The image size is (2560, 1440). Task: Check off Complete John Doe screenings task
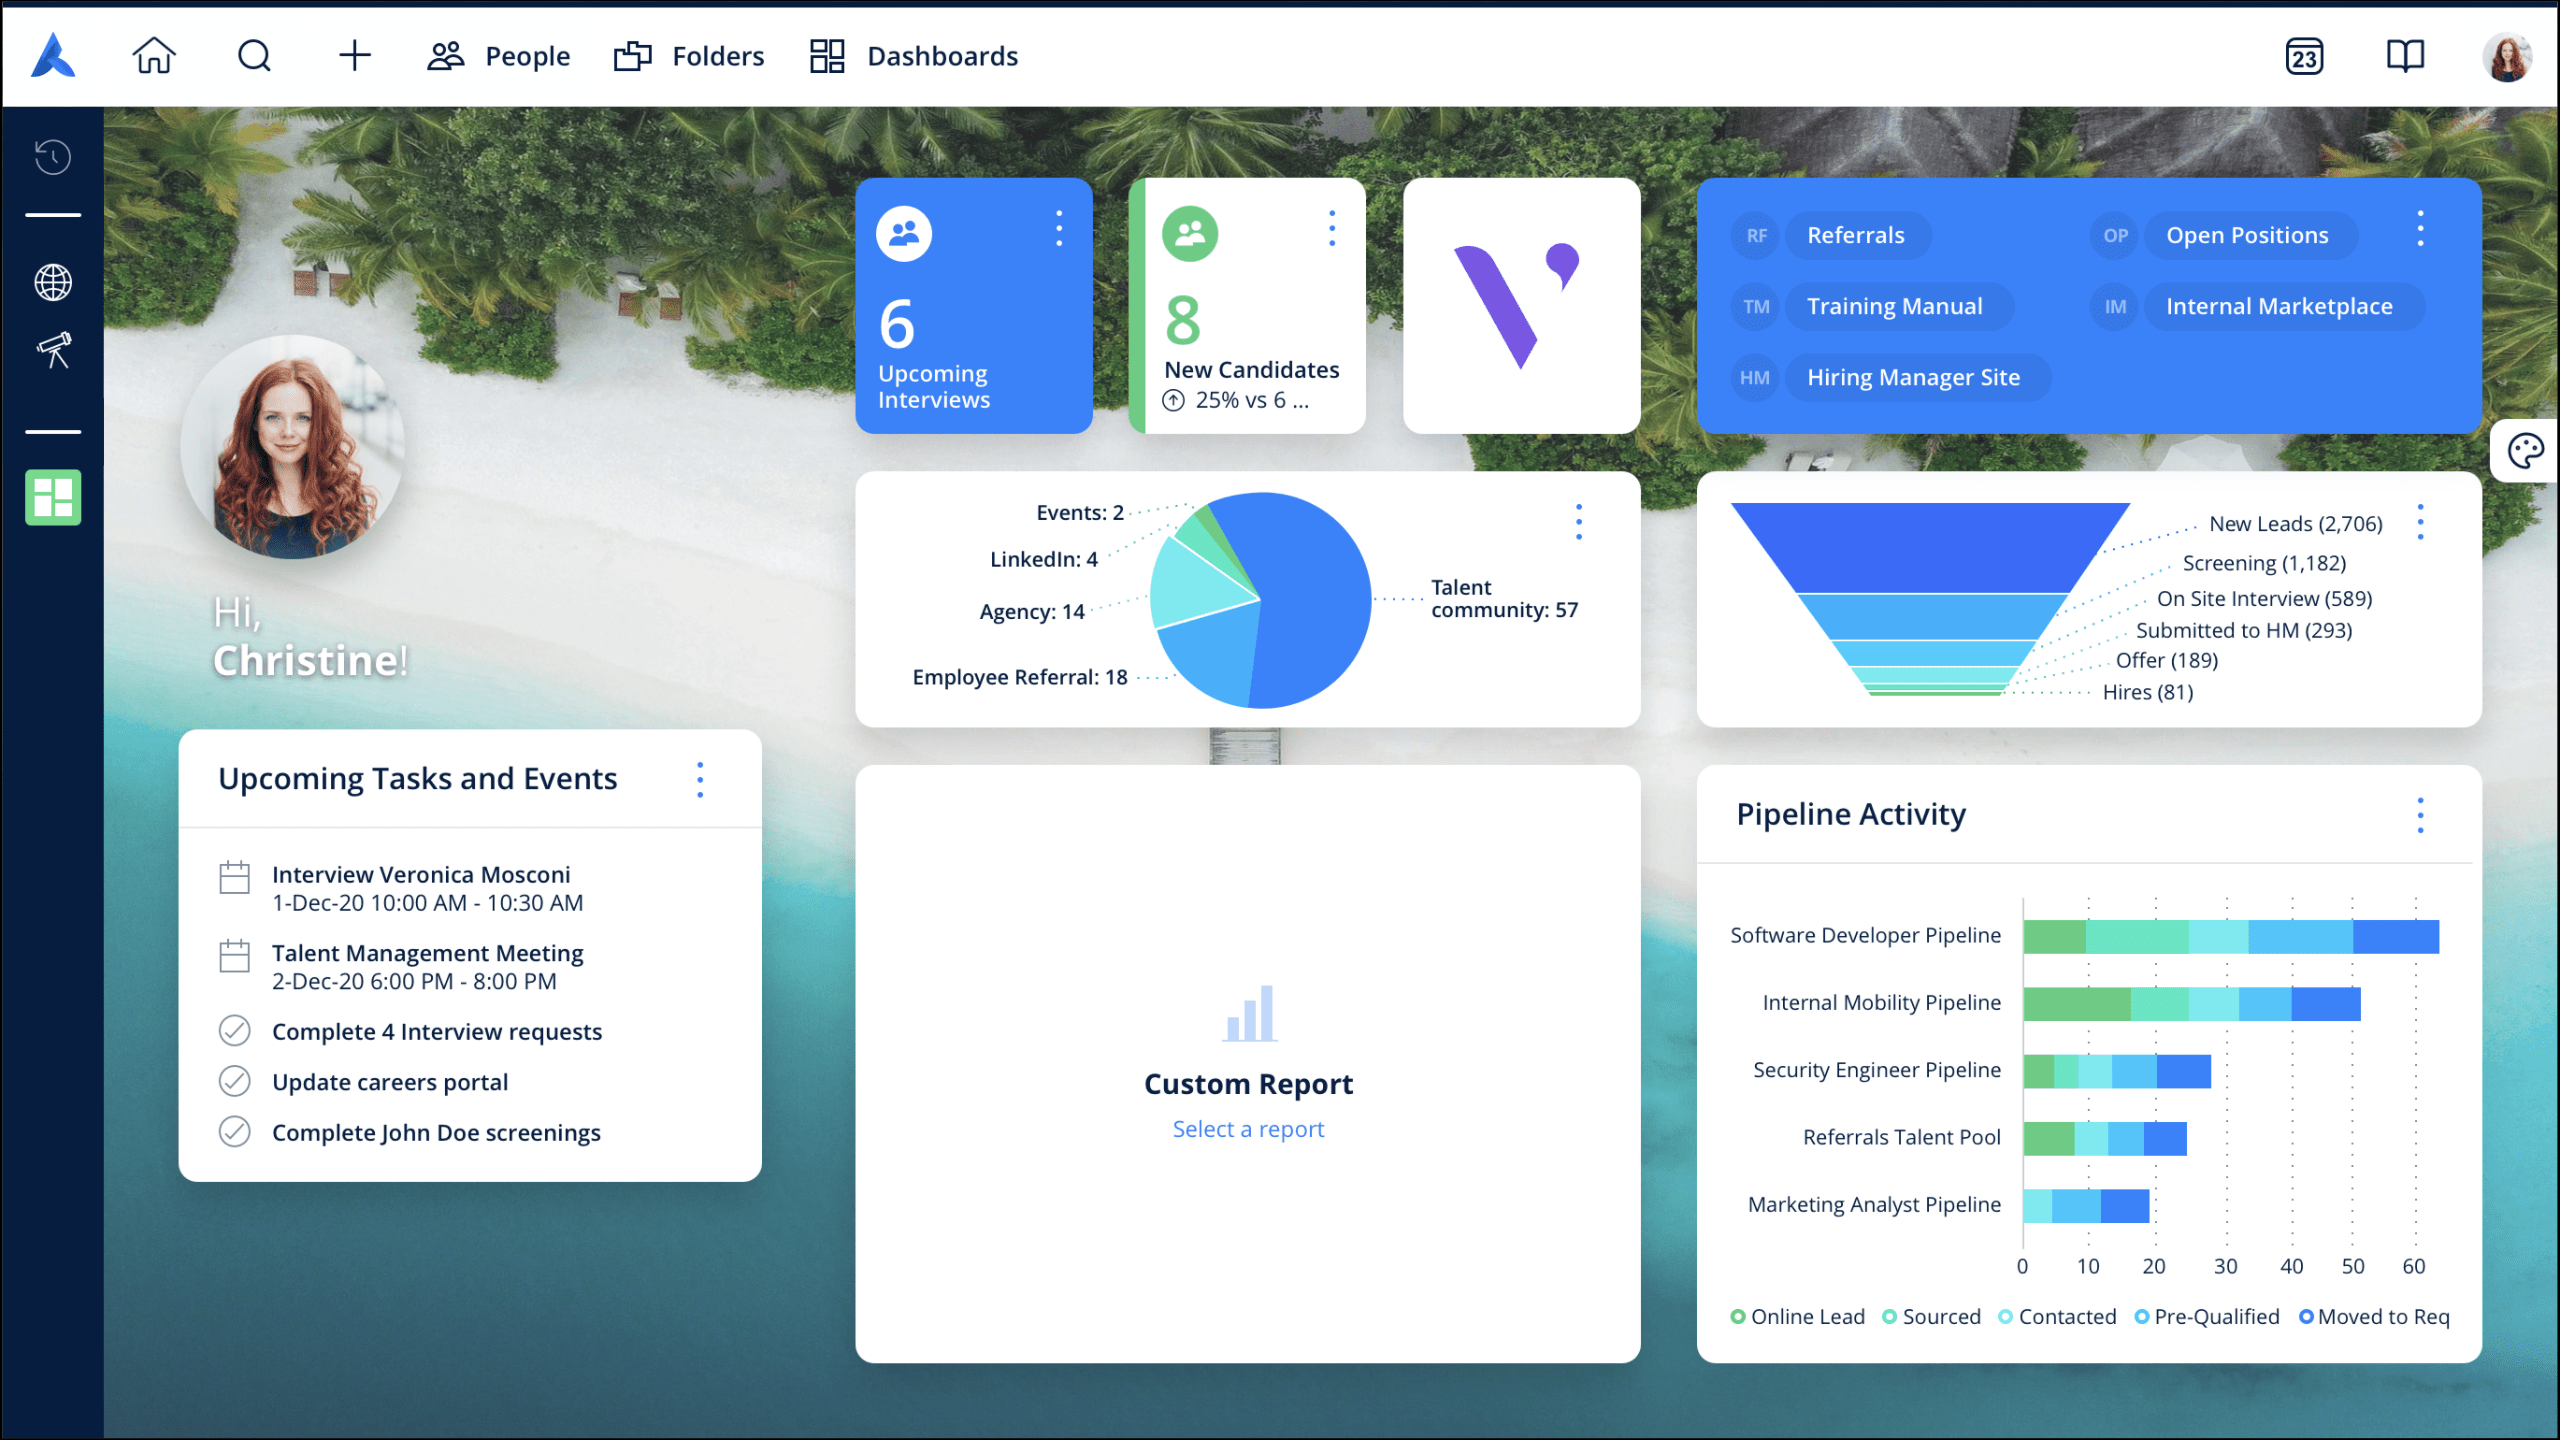[234, 1131]
